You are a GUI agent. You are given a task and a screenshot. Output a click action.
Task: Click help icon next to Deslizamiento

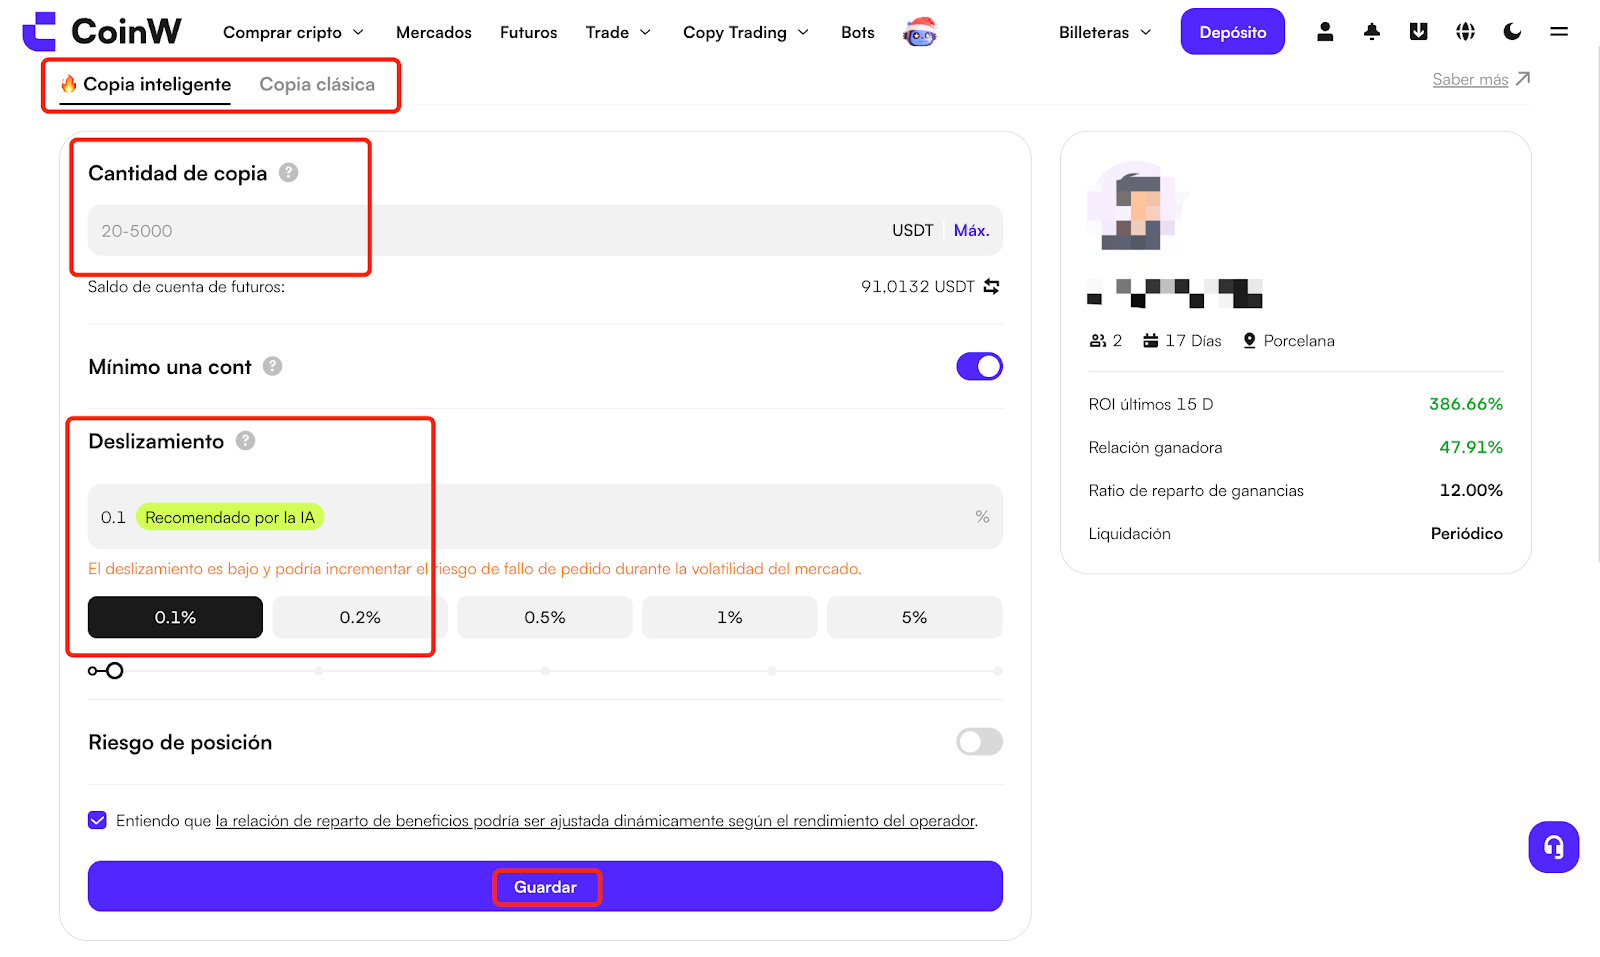(245, 441)
